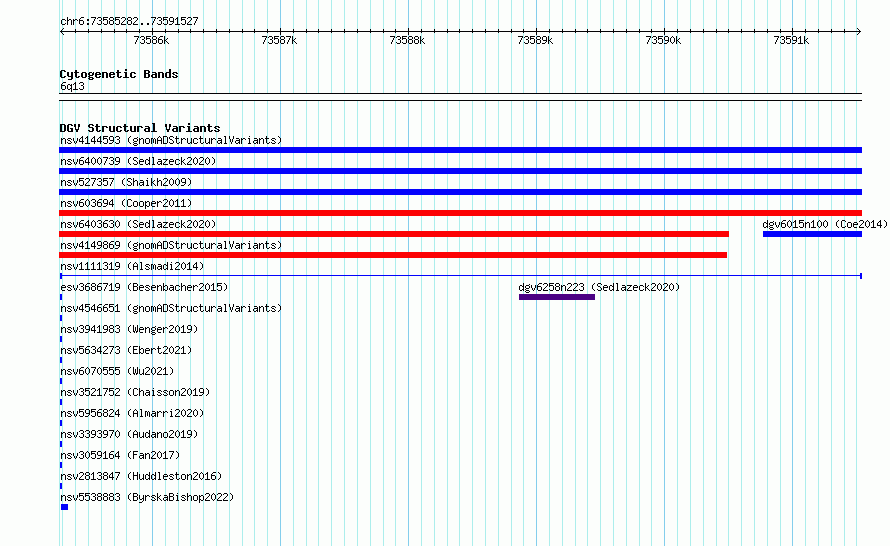890x546 pixels.
Task: Click the 73587k ruler position
Action: (x=279, y=40)
